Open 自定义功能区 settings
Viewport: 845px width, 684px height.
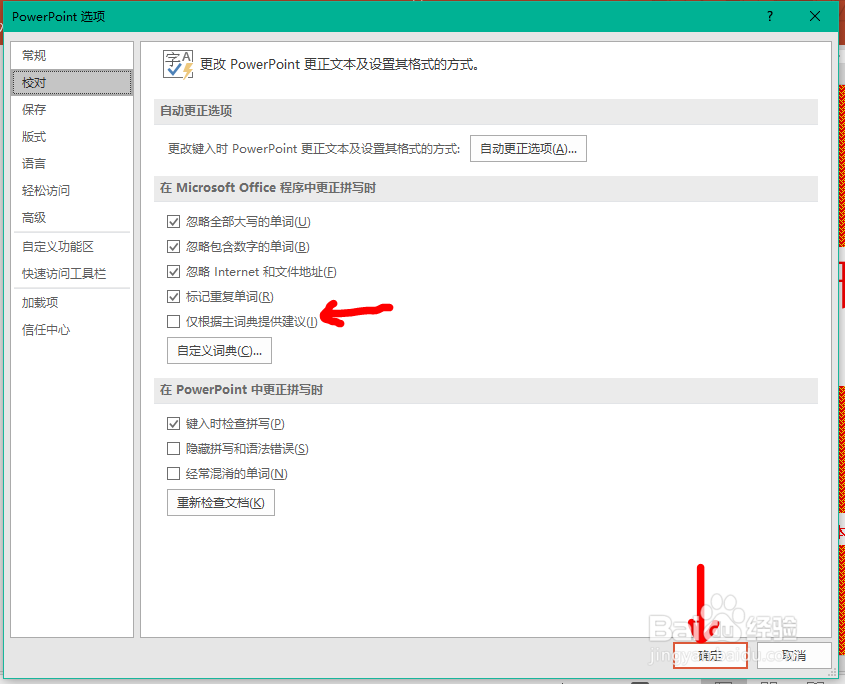click(x=72, y=246)
